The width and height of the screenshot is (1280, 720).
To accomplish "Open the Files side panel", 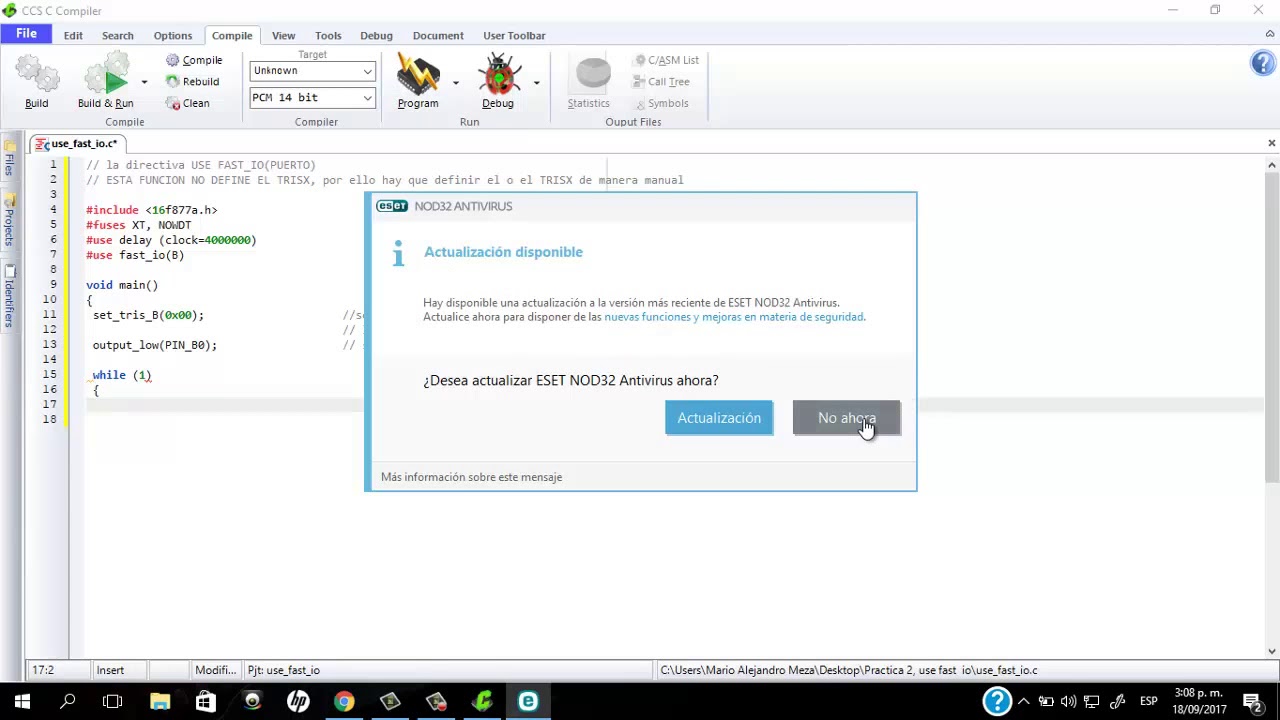I will click(x=9, y=160).
